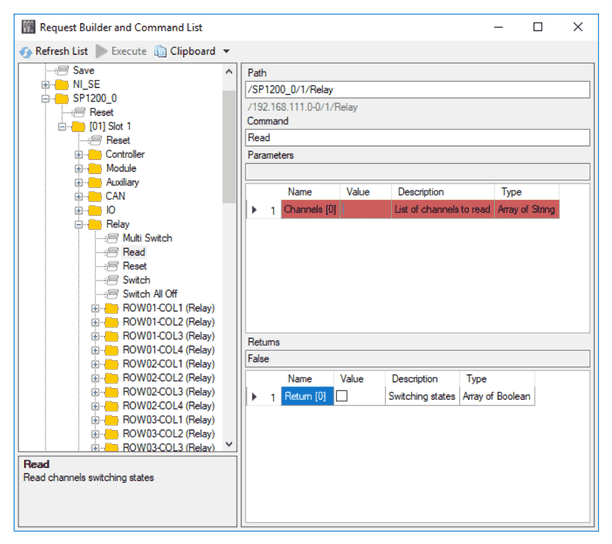Click the Relay folder icon

click(x=95, y=224)
